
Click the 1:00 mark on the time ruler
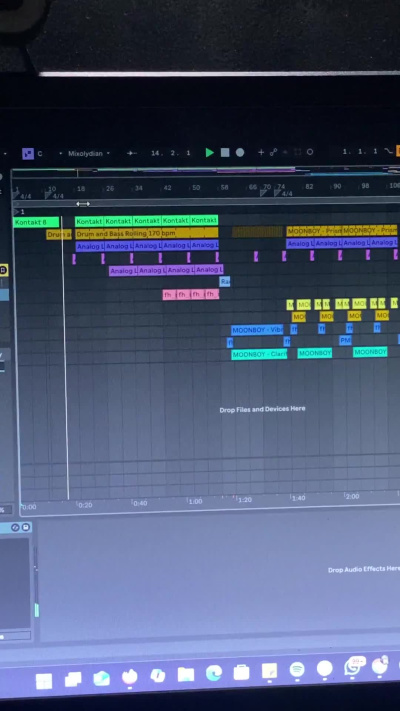pyautogui.click(x=195, y=501)
